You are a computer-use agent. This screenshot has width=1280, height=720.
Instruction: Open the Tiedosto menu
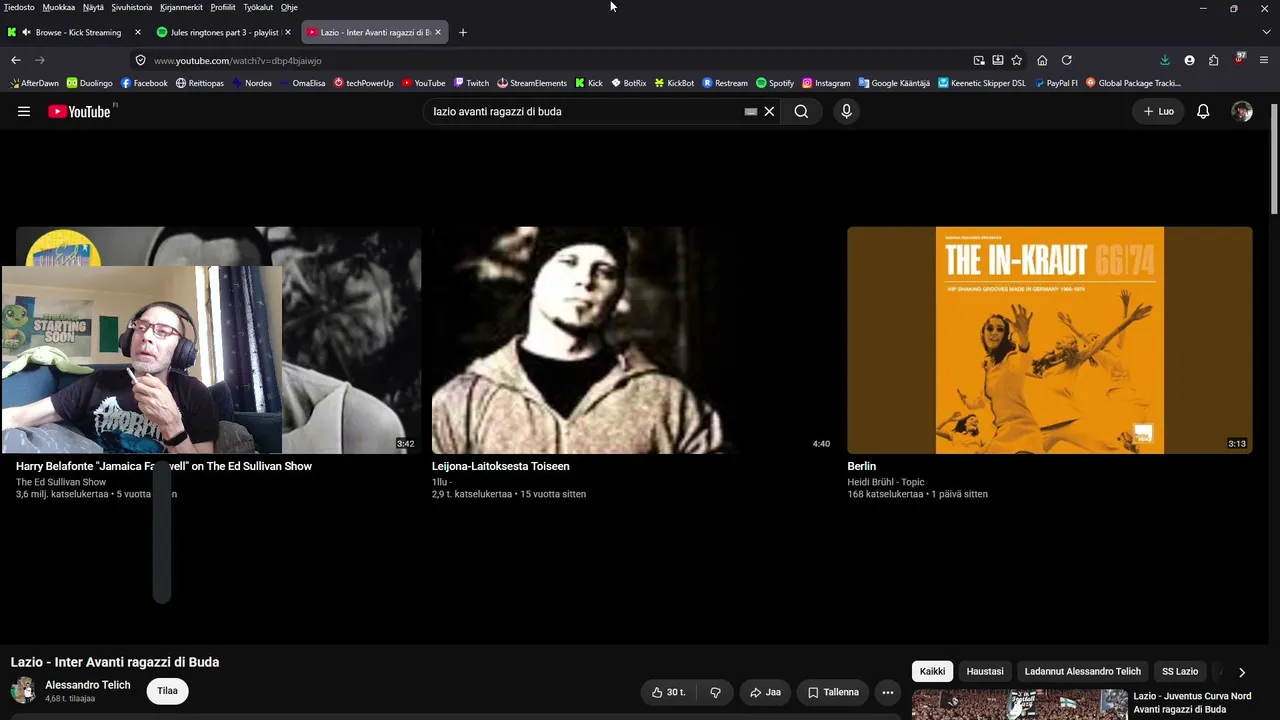point(19,7)
